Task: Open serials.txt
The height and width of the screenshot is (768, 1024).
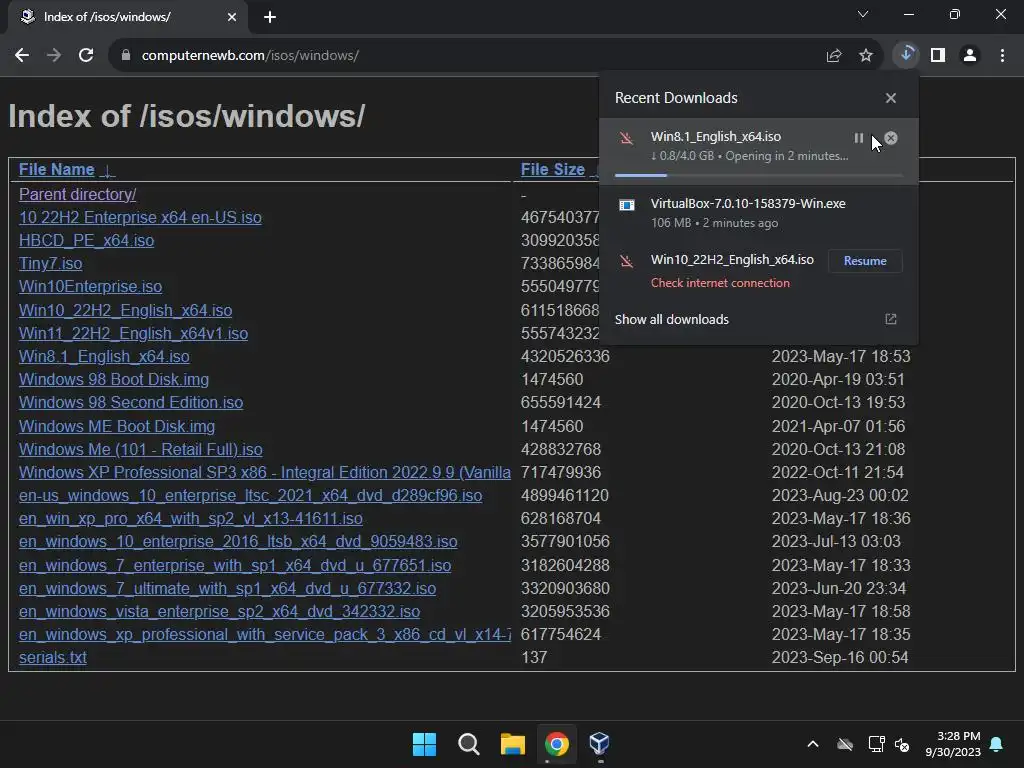Action: click(52, 658)
